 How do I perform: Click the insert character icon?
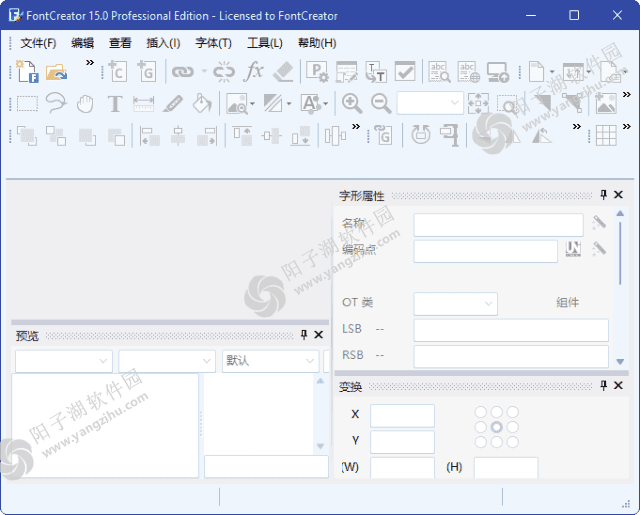118,71
